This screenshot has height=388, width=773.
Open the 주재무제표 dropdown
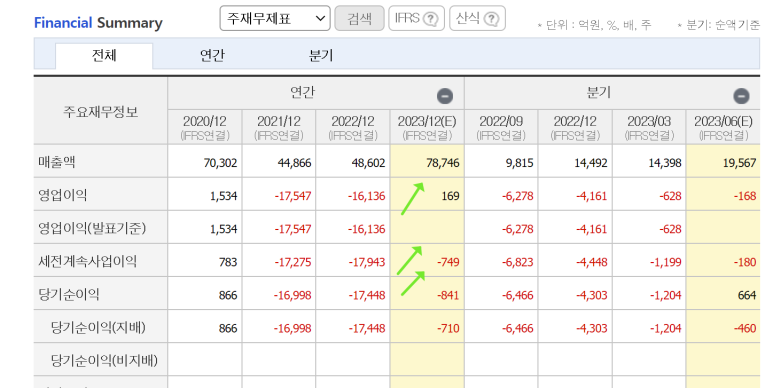pos(275,19)
